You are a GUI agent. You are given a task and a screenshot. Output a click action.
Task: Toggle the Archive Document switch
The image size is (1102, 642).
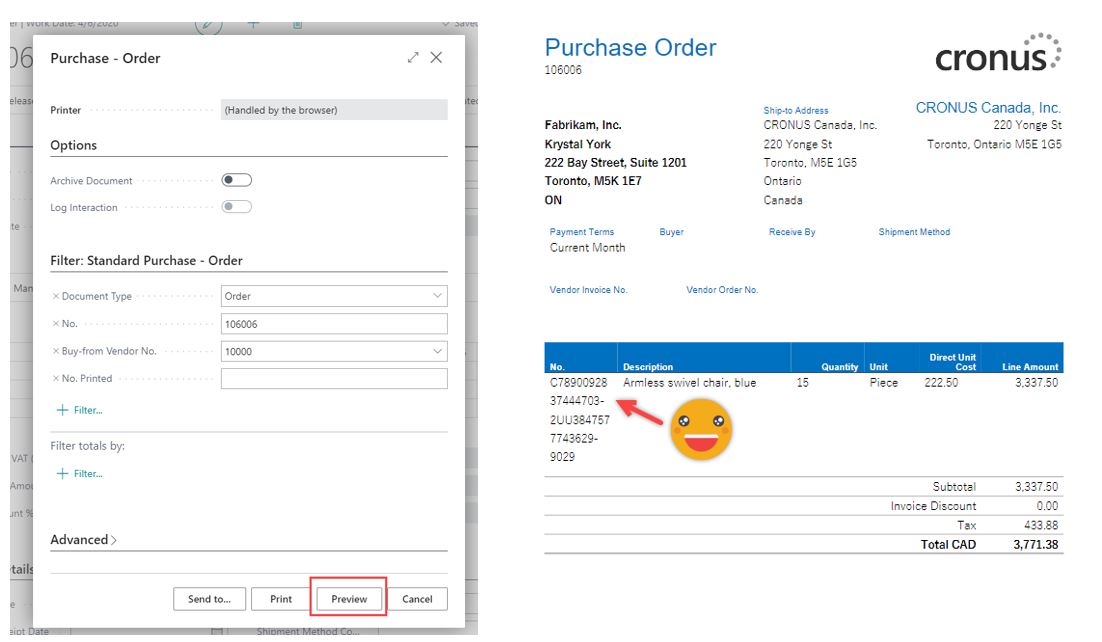237,180
